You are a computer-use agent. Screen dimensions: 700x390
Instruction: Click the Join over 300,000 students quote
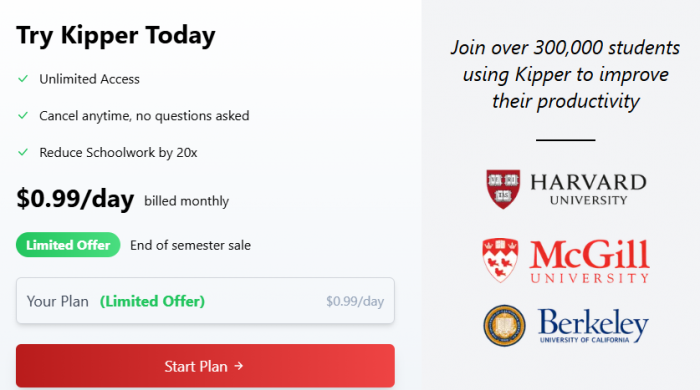click(x=565, y=74)
